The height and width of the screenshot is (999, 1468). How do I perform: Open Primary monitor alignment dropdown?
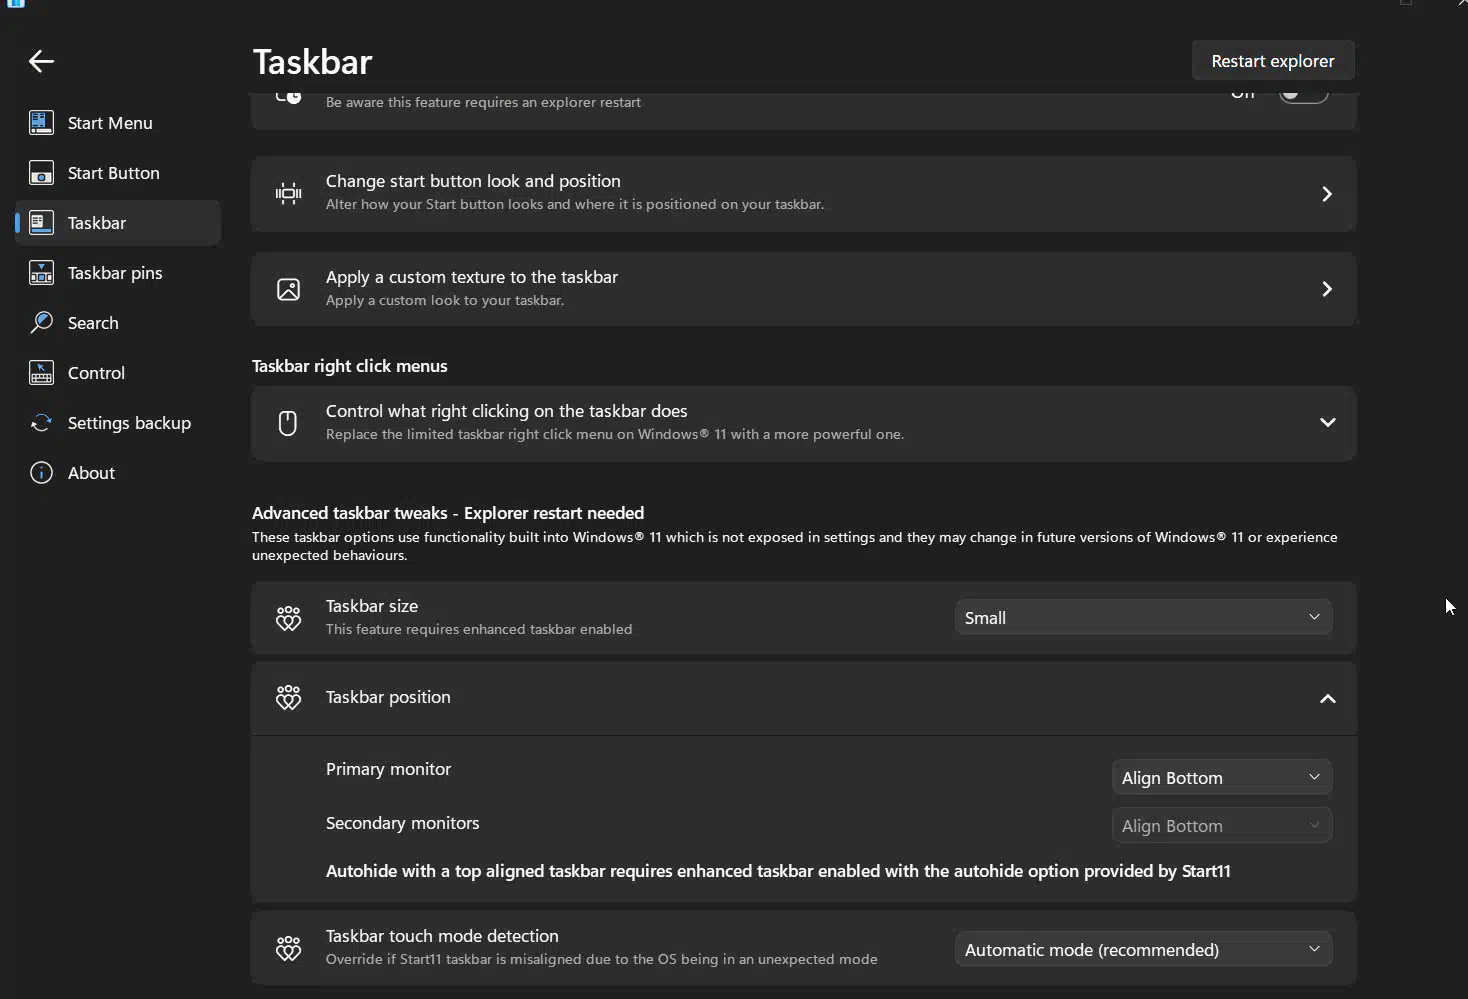click(1222, 778)
